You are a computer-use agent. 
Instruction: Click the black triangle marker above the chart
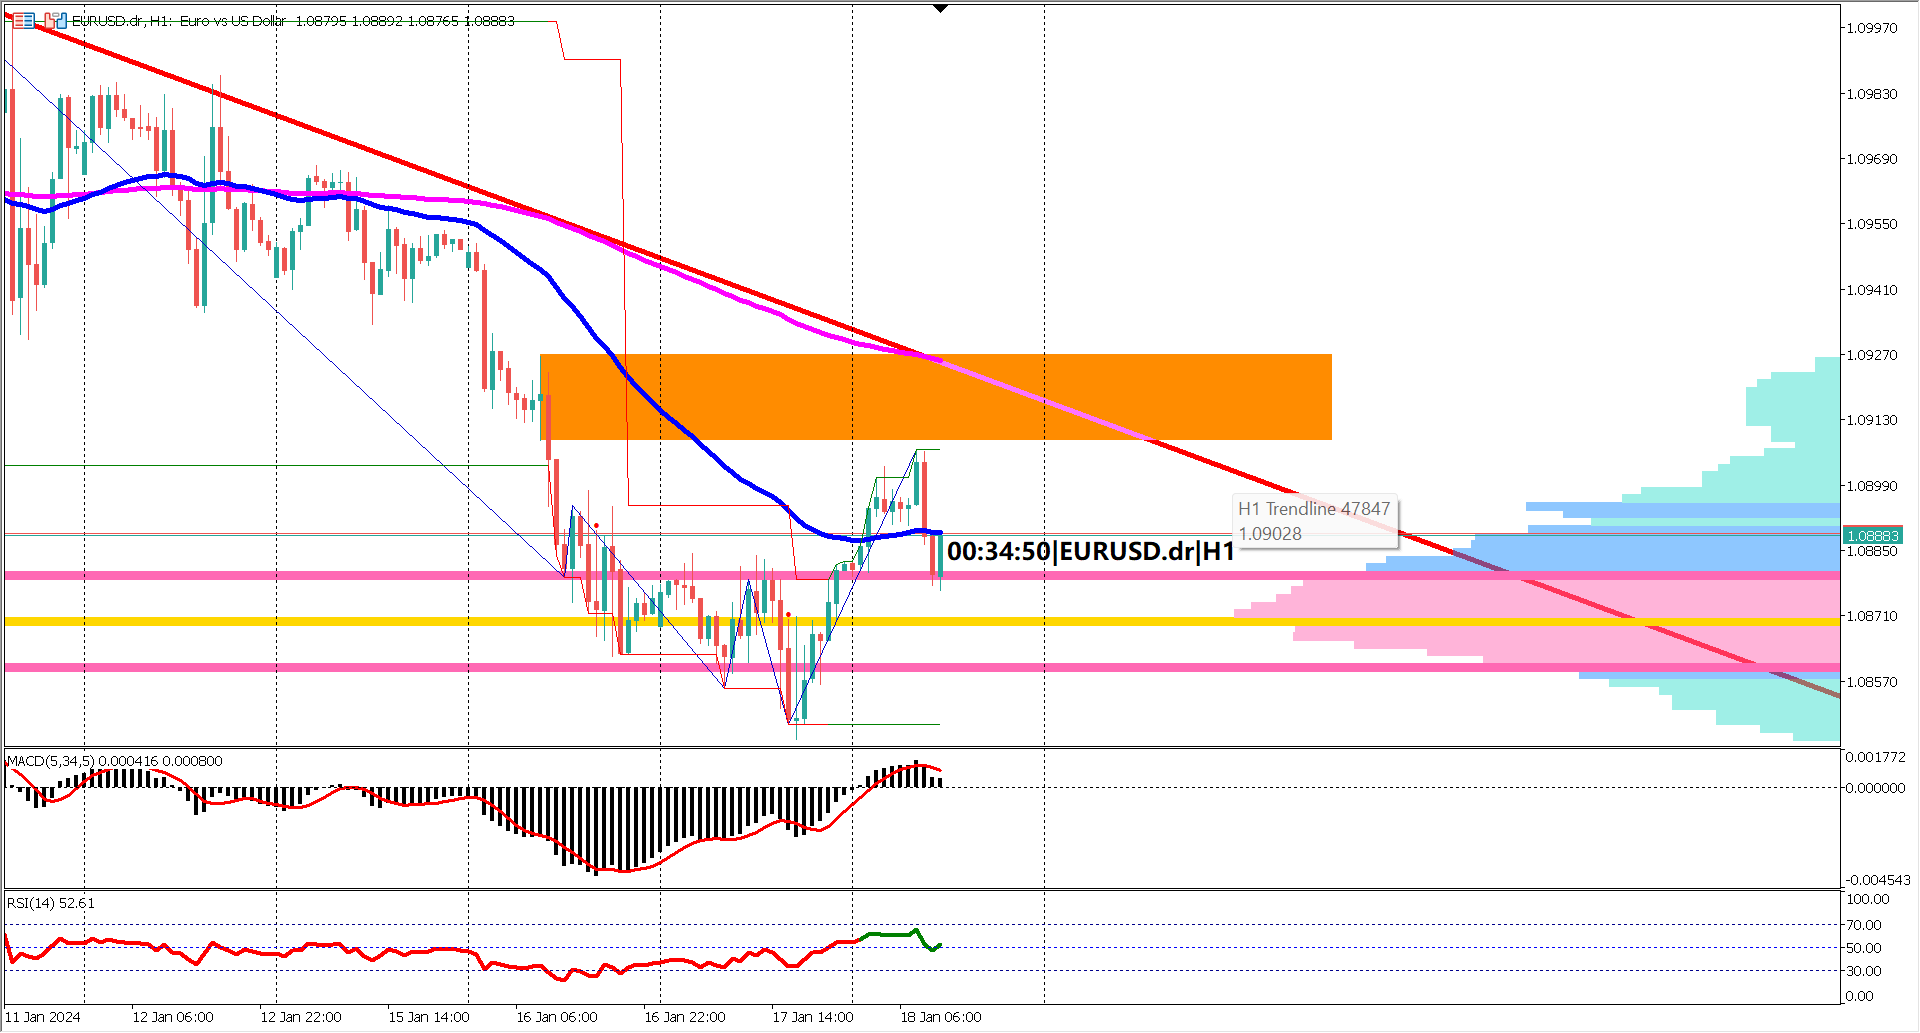point(941,8)
